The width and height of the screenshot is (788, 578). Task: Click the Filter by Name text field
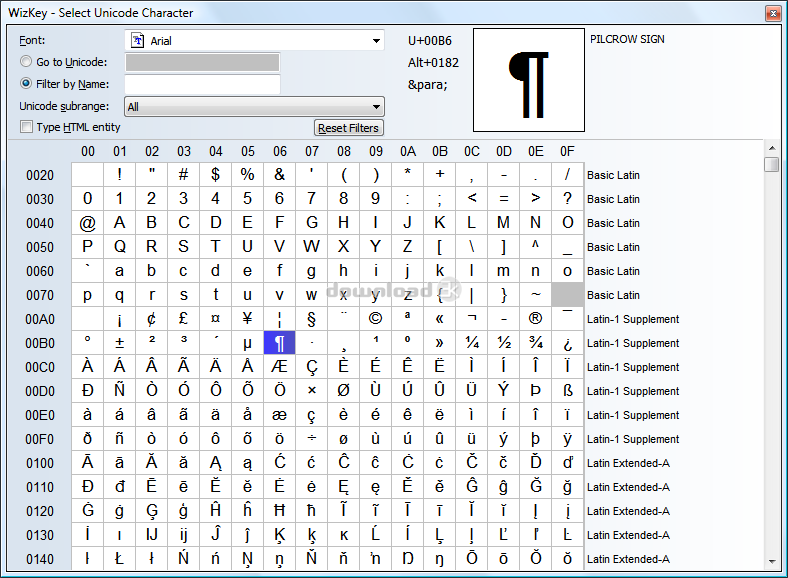coord(202,84)
